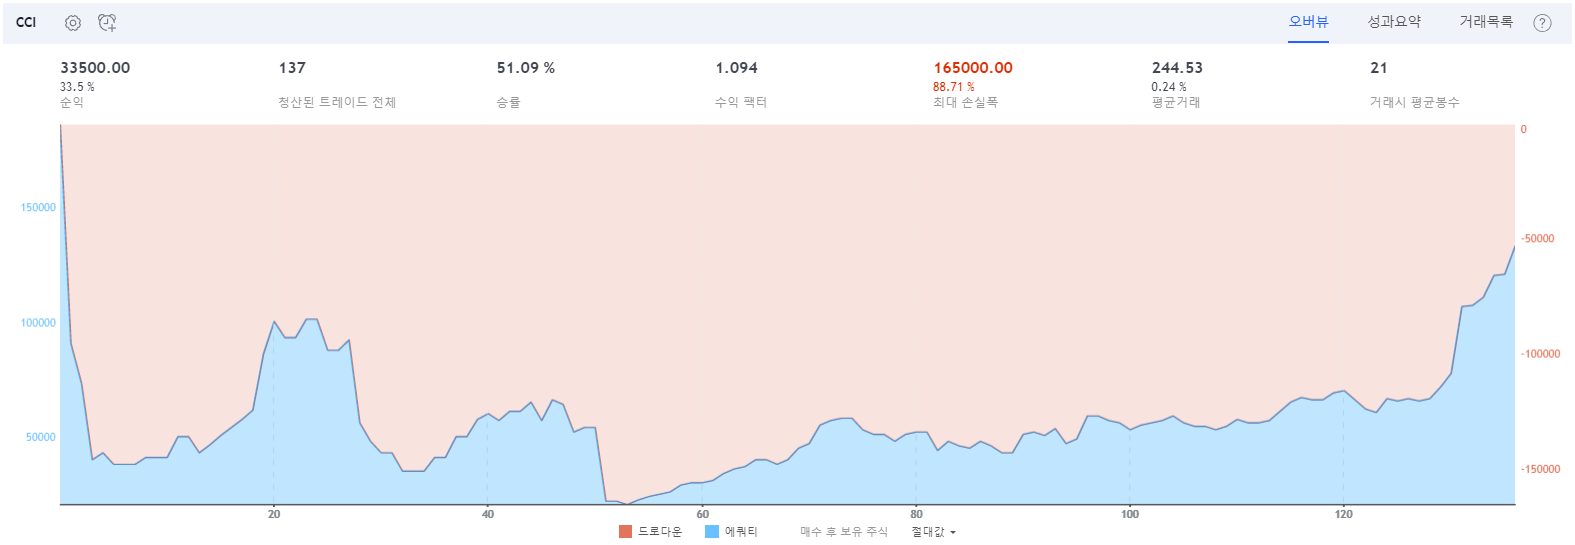
Task: Switch to the 오버뷰 tab
Action: 1308,22
